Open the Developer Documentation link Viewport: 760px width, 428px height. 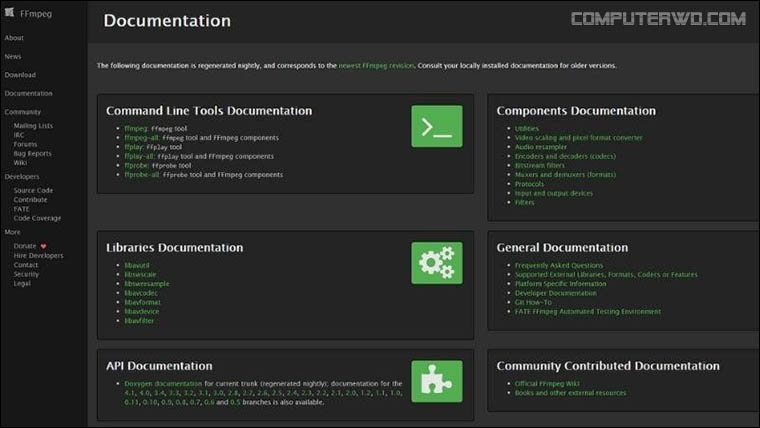coord(555,293)
